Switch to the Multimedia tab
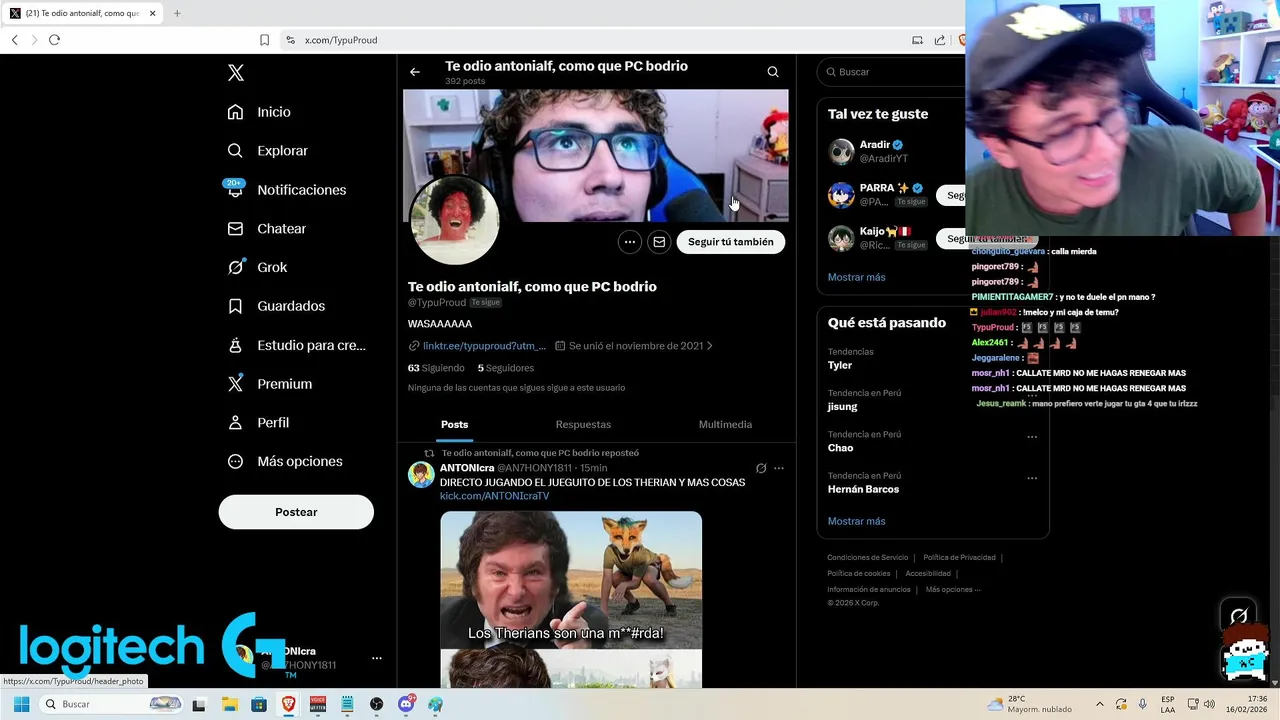 pyautogui.click(x=725, y=425)
